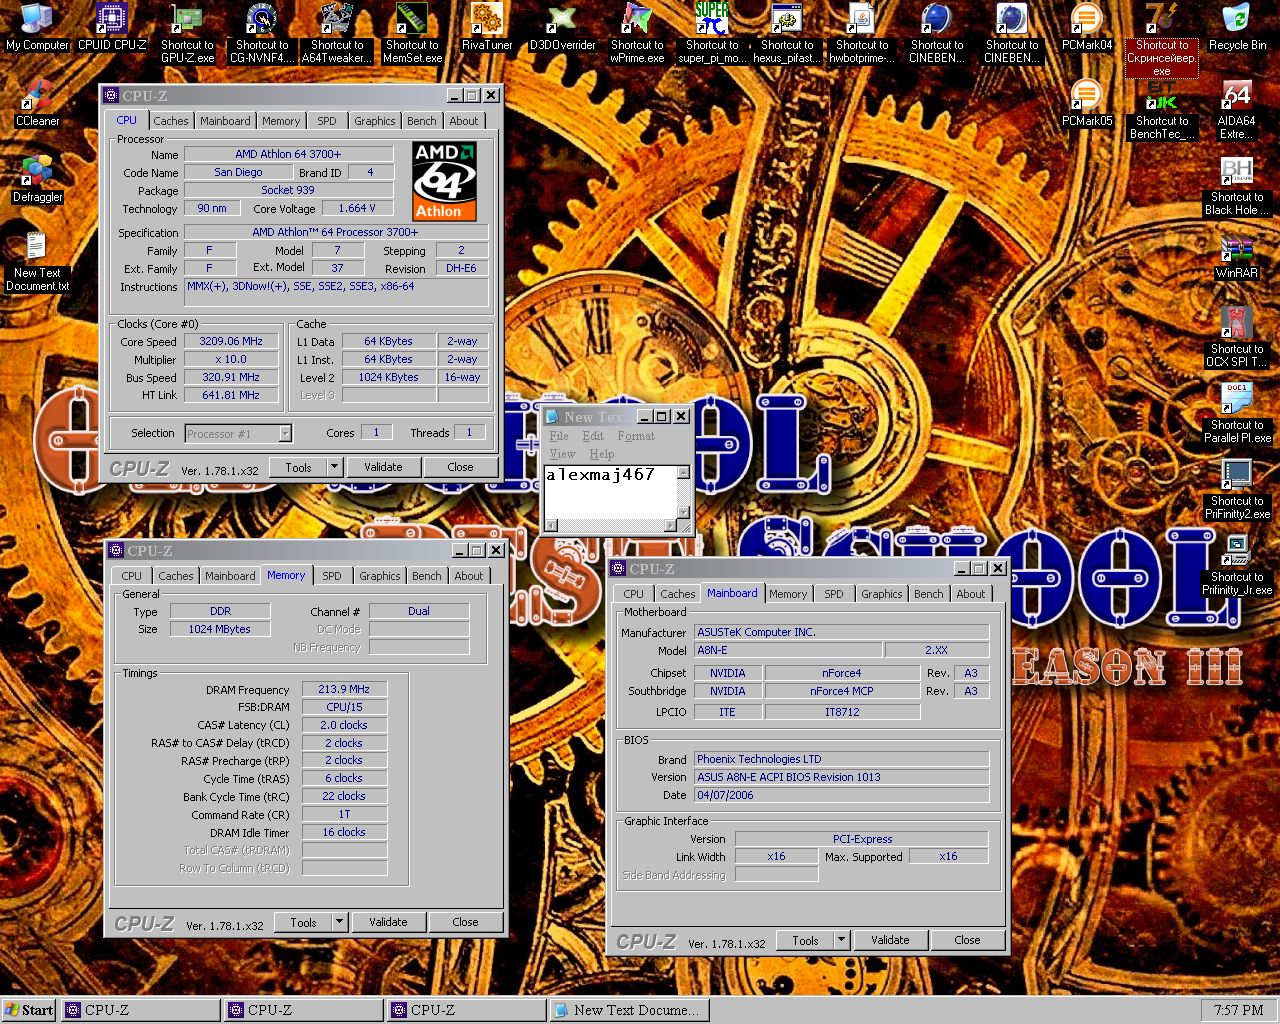Switch to New Text Document taskbar button
The image size is (1280, 1024).
[x=629, y=1010]
